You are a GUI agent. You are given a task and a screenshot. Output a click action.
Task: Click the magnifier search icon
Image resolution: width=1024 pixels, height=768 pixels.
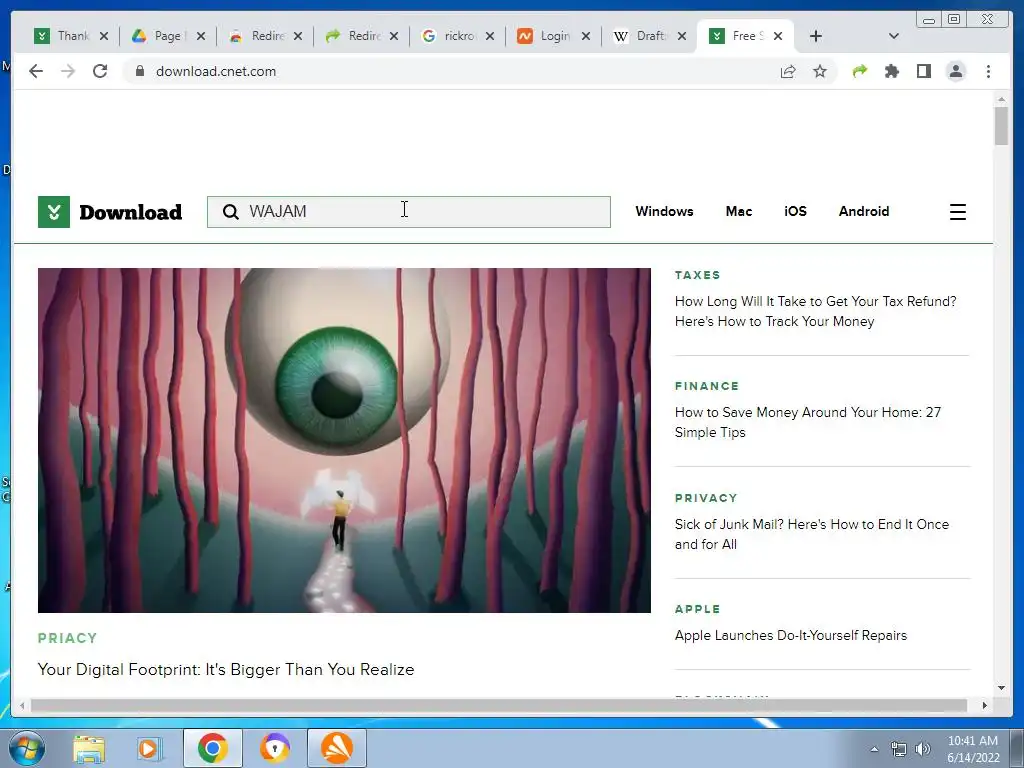tap(231, 212)
